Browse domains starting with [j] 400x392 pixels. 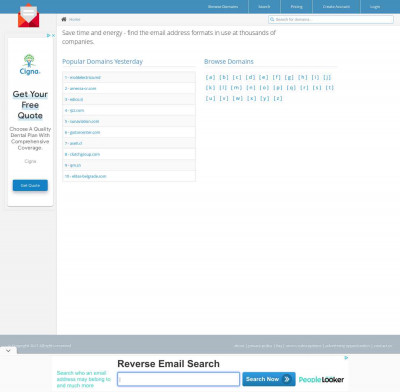coord(327,77)
